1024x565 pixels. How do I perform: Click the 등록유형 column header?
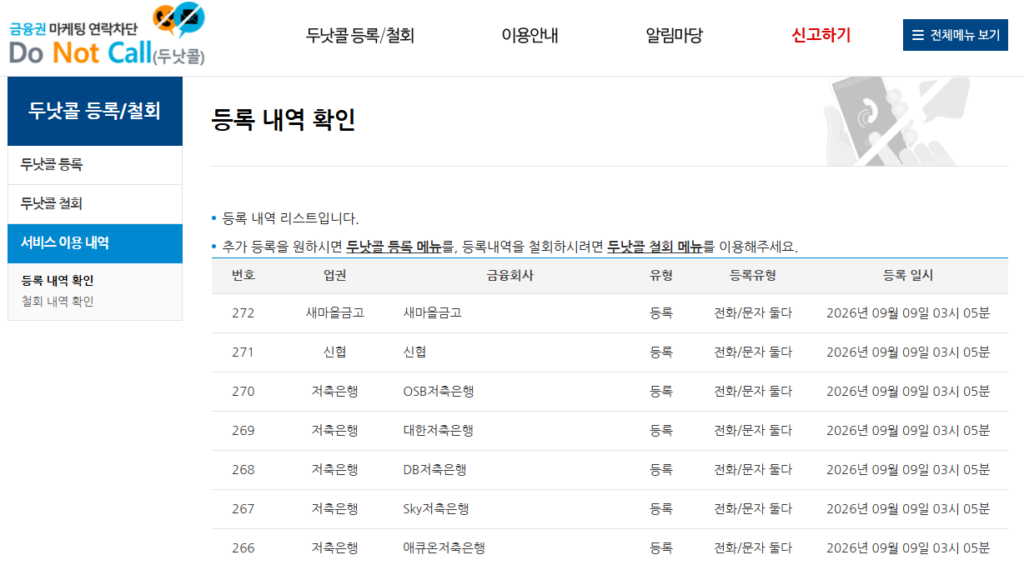[x=752, y=276]
